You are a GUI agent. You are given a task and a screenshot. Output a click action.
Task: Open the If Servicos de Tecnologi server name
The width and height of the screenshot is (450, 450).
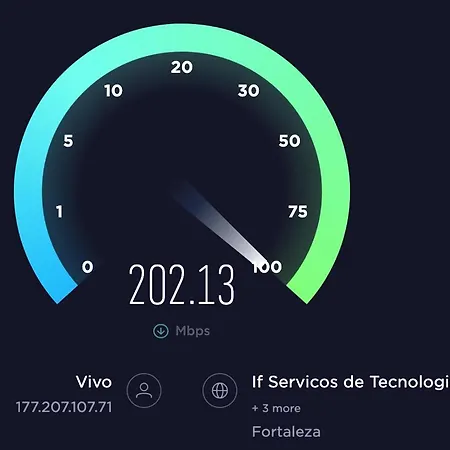[x=351, y=382]
